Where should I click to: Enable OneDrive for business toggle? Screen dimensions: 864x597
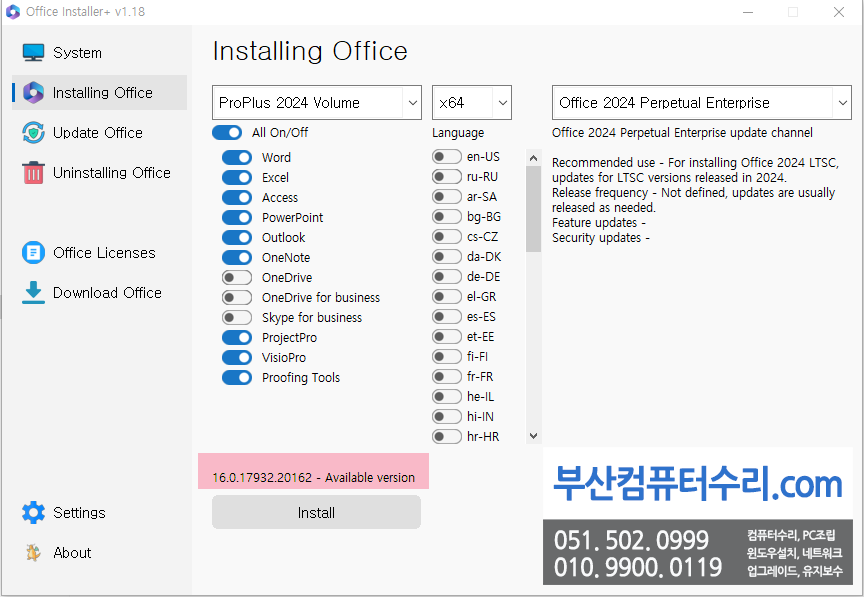tap(237, 298)
